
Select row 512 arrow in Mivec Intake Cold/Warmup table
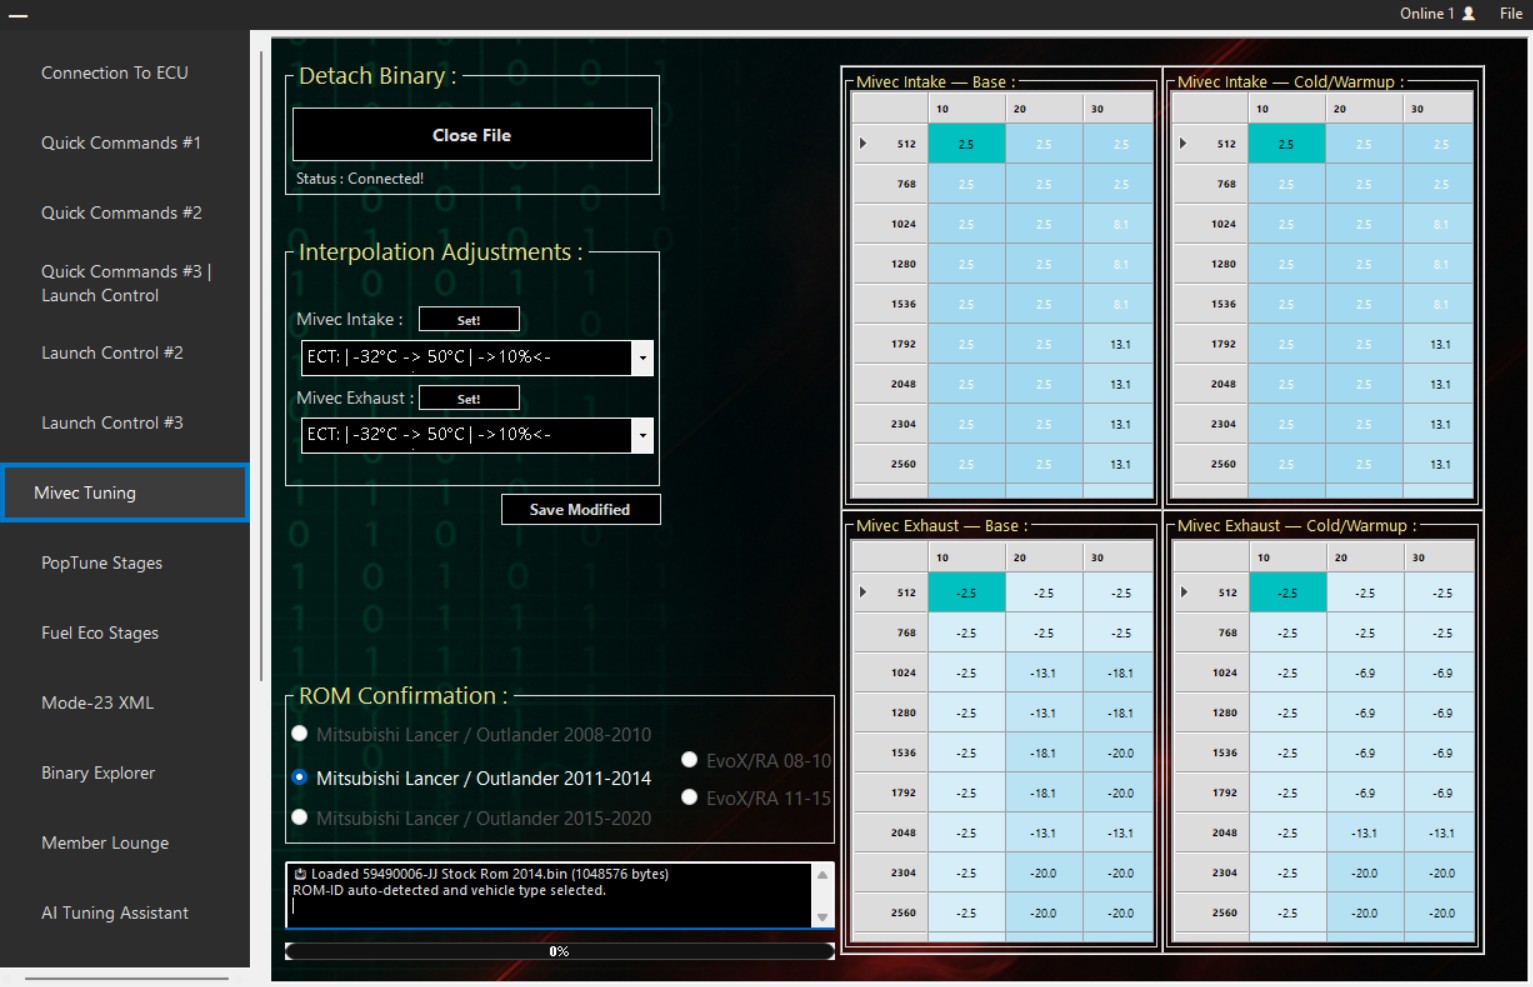(1183, 144)
